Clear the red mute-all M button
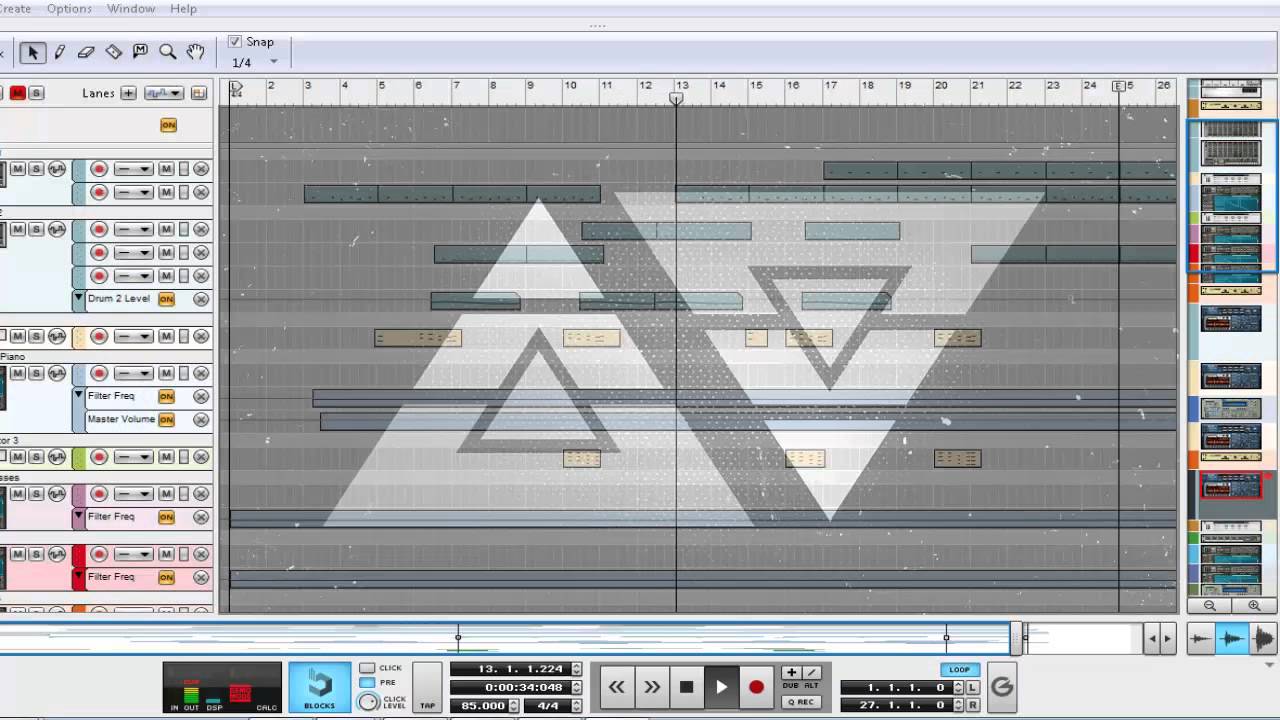 (x=18, y=93)
